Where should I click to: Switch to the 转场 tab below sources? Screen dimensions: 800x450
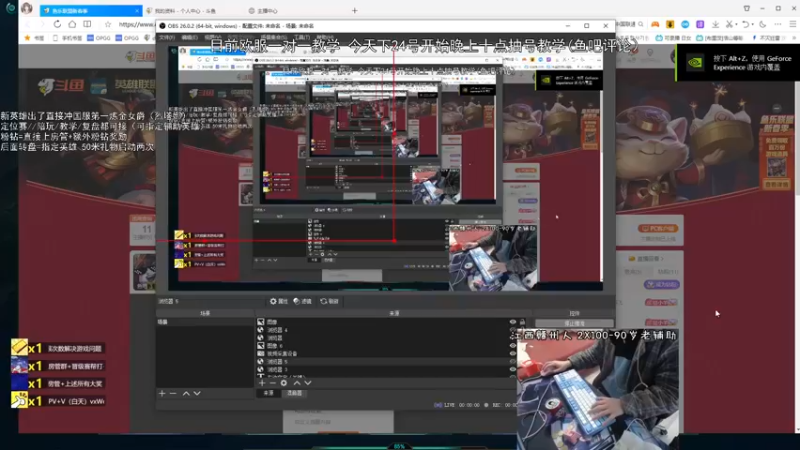pyautogui.click(x=294, y=393)
